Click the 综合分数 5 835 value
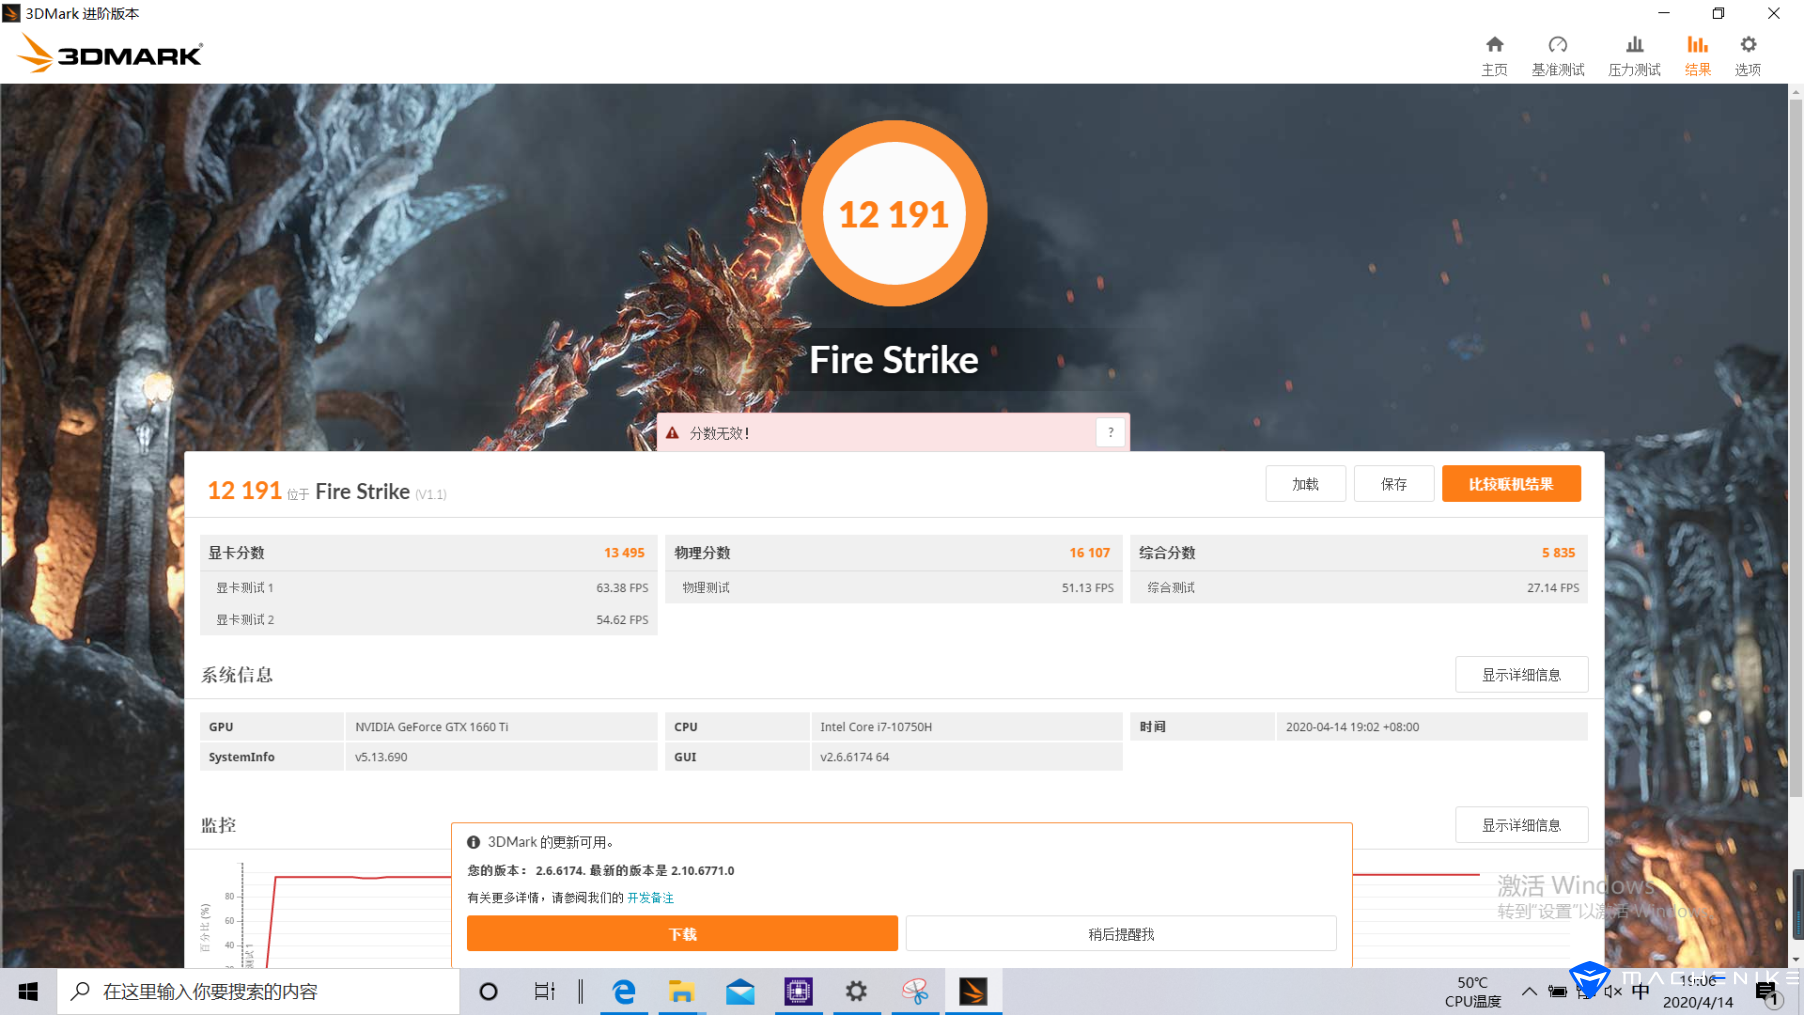Image resolution: width=1804 pixels, height=1015 pixels. 1558,553
